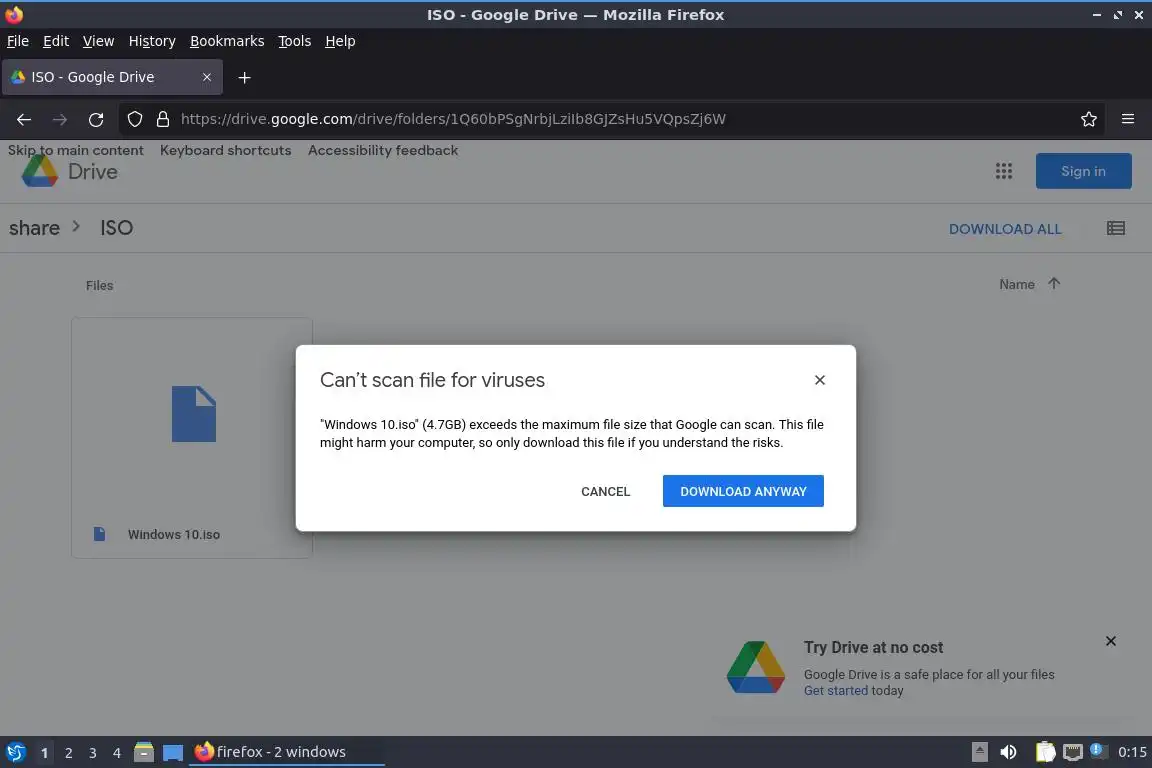Navigate to the share breadcrumb folder
Viewport: 1152px width, 768px height.
tap(34, 228)
